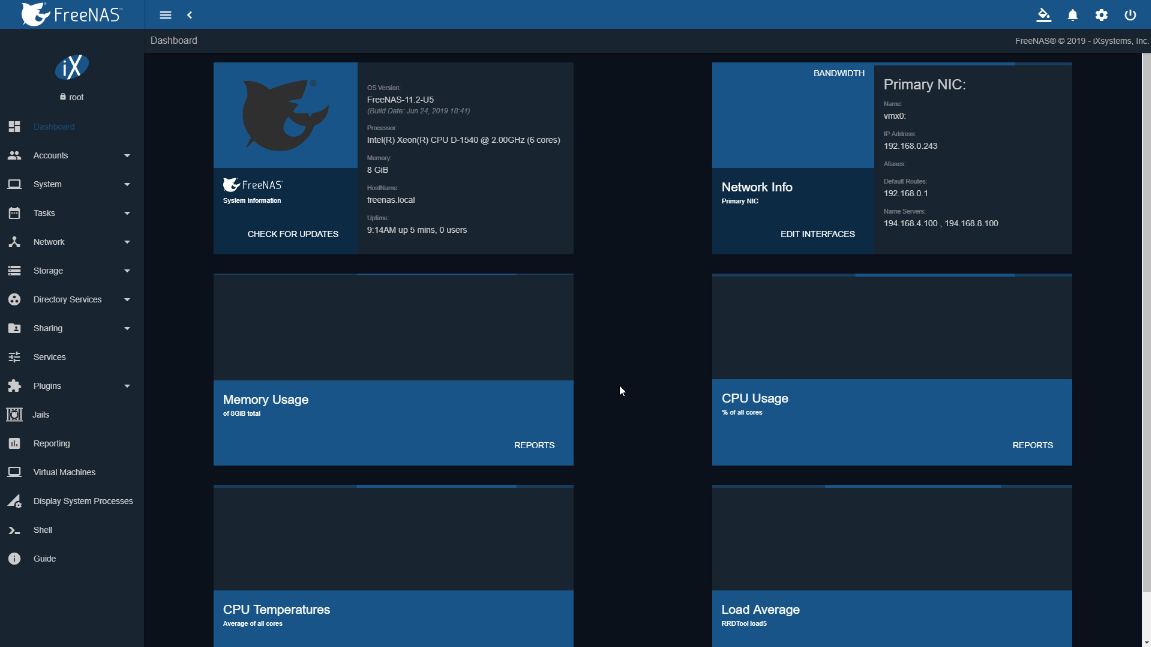This screenshot has height=647, width=1151.
Task: Click the Display System Processes icon
Action: pyautogui.click(x=14, y=501)
